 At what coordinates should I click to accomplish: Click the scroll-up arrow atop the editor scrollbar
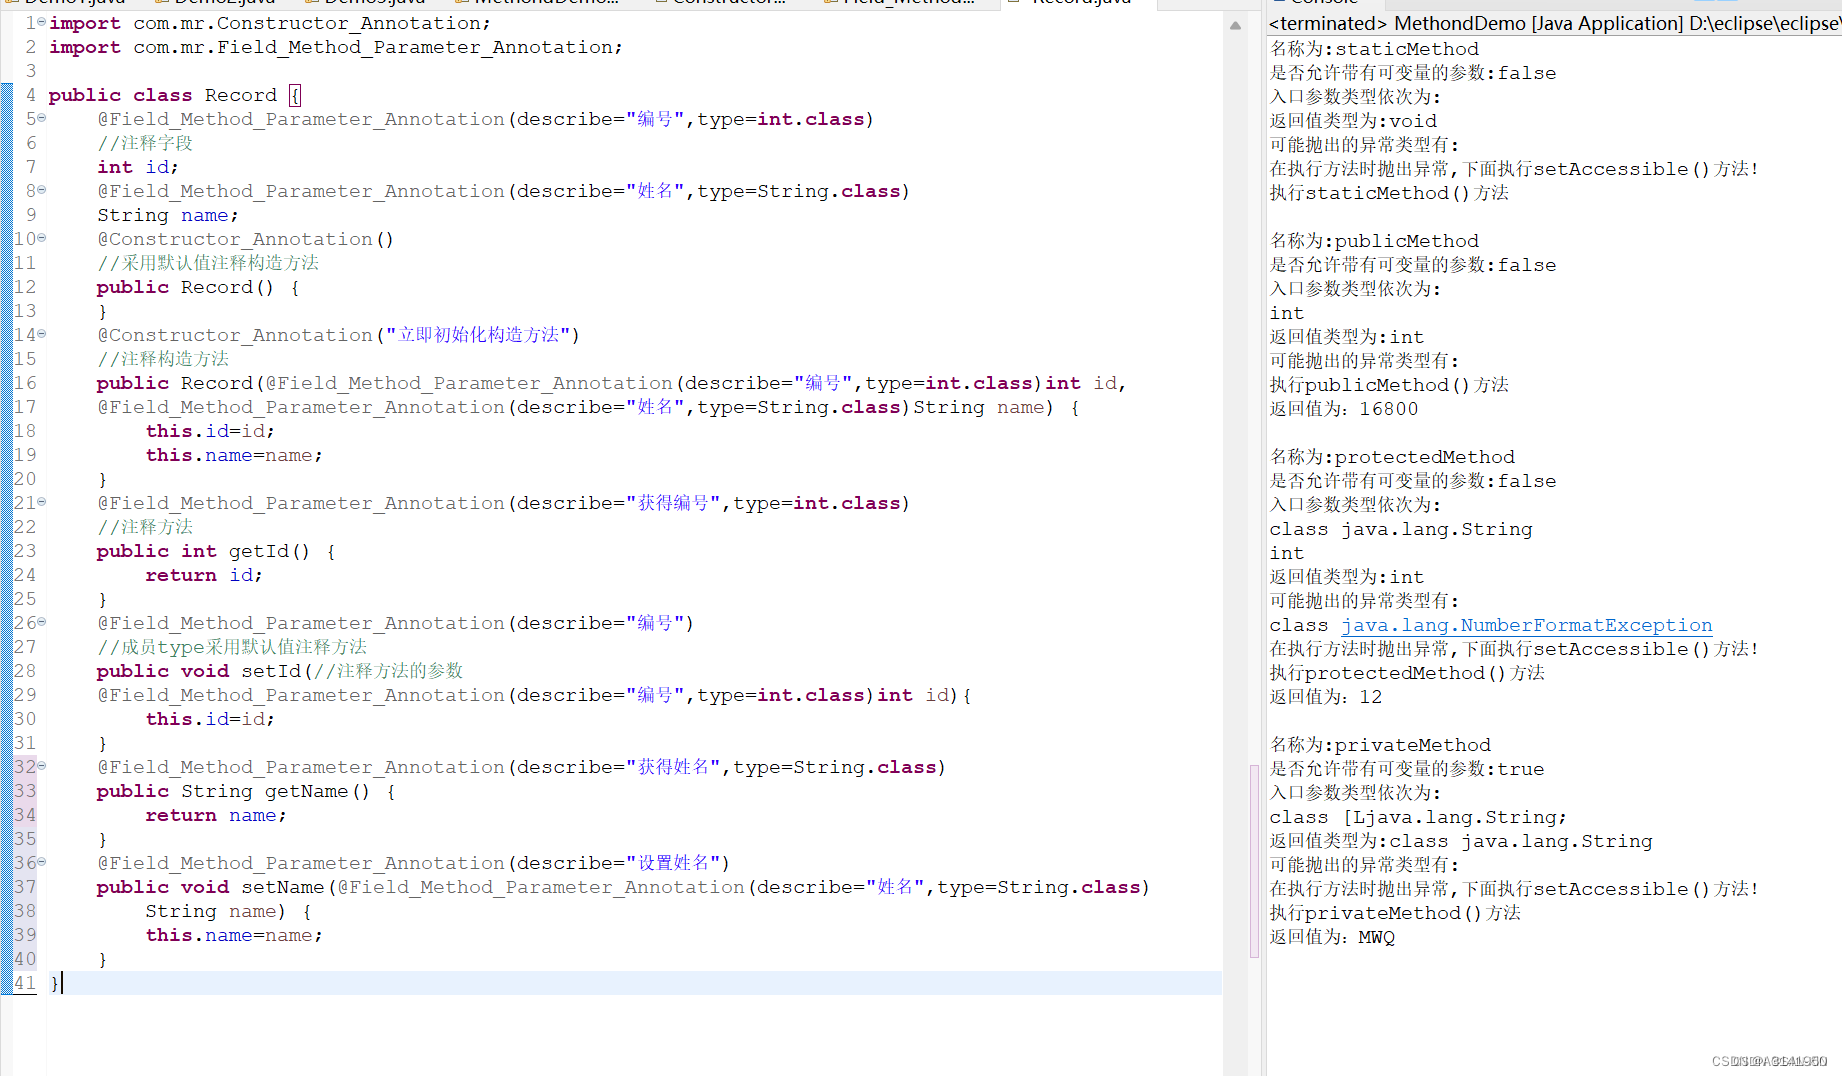pos(1236,24)
